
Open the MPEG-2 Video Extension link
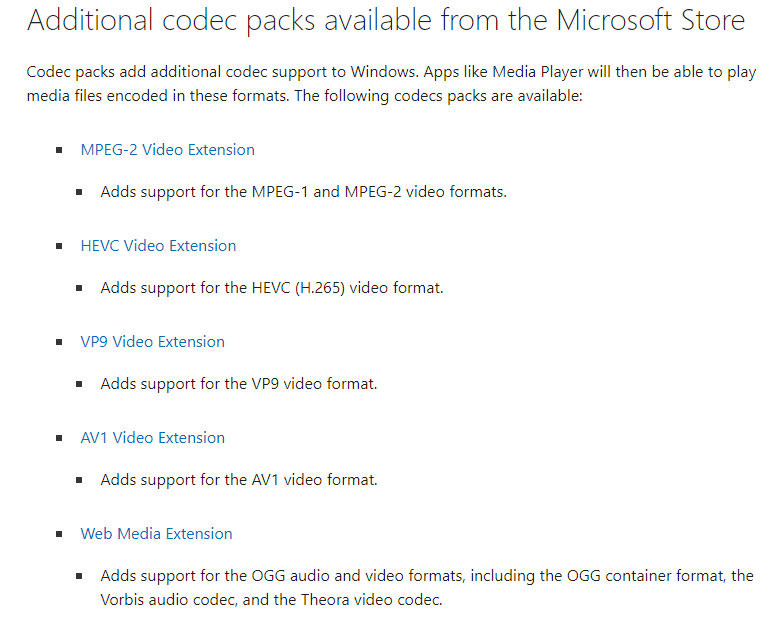pos(168,150)
